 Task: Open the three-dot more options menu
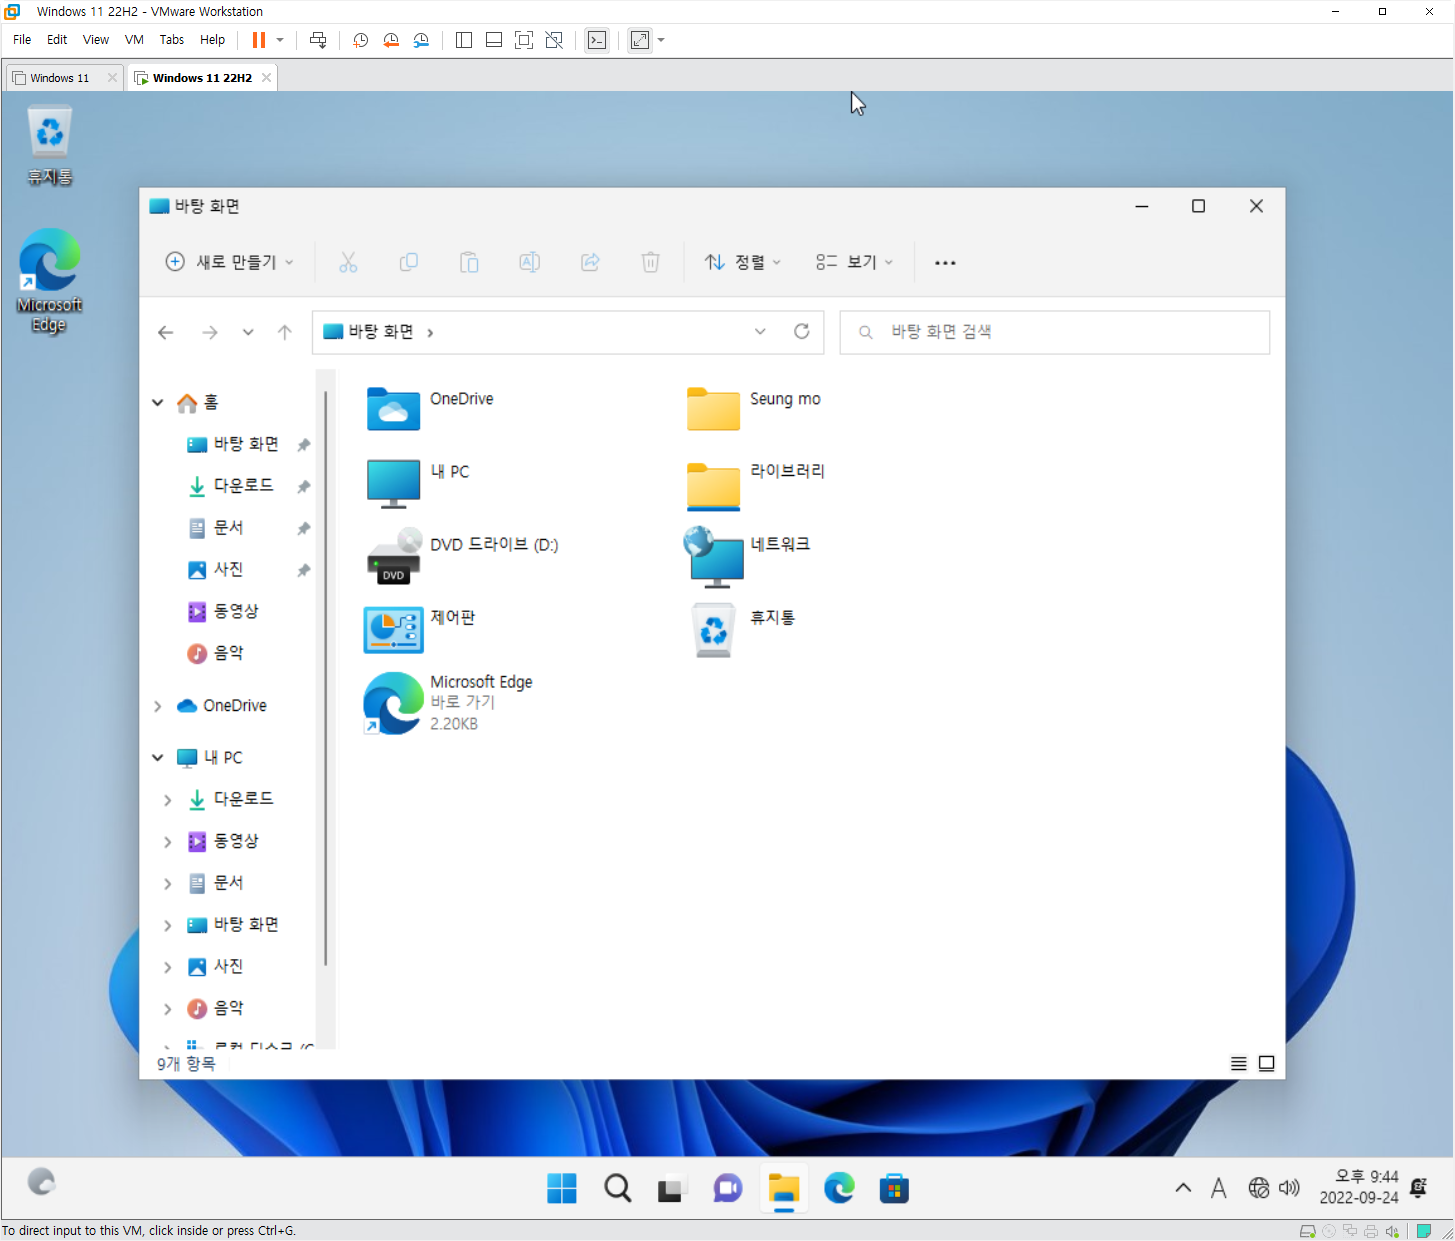tap(945, 262)
